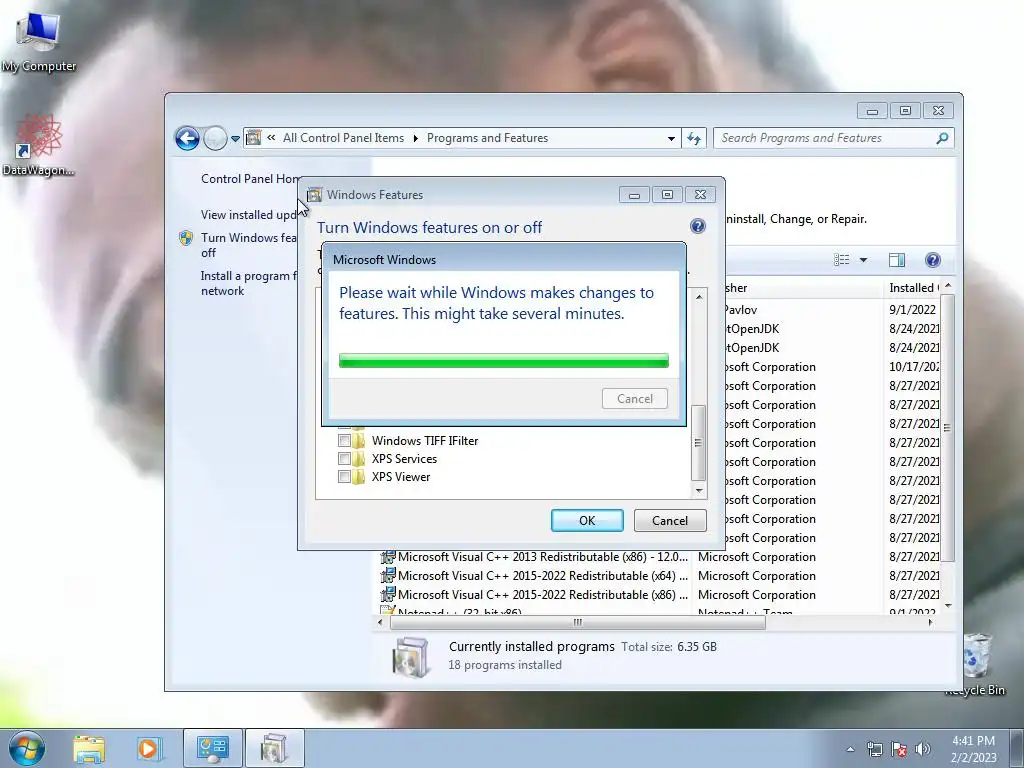The height and width of the screenshot is (768, 1024).
Task: Click Cancel in Windows Features dialog
Action: 669,520
